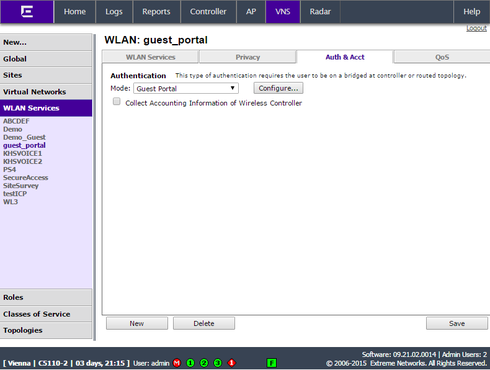The image size is (490, 370).
Task: Open the Controller menu
Action: [208, 12]
